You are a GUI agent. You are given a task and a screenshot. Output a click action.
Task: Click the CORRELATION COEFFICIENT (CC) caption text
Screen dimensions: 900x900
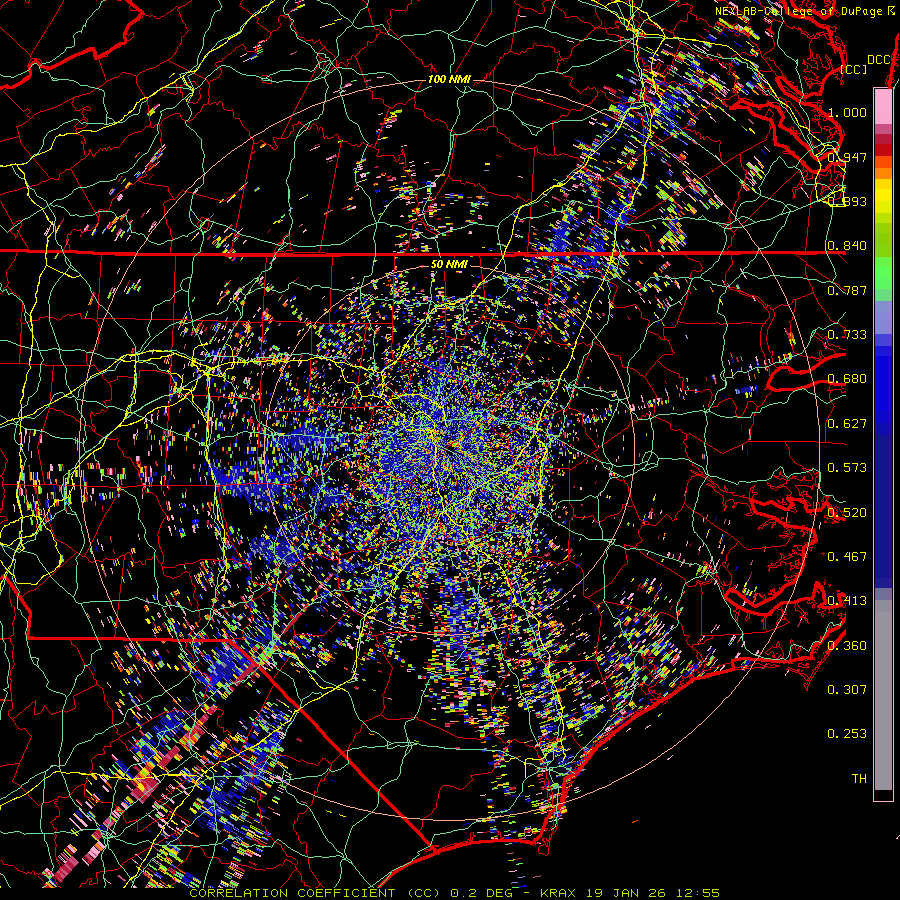315,893
